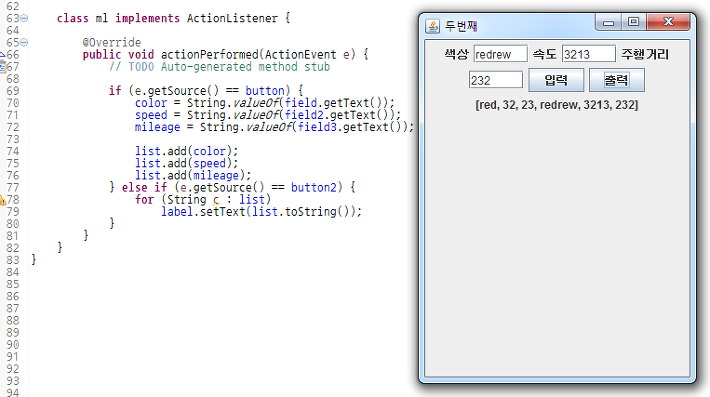
Task: Click the underlined variable c on line 78
Action: [216, 200]
